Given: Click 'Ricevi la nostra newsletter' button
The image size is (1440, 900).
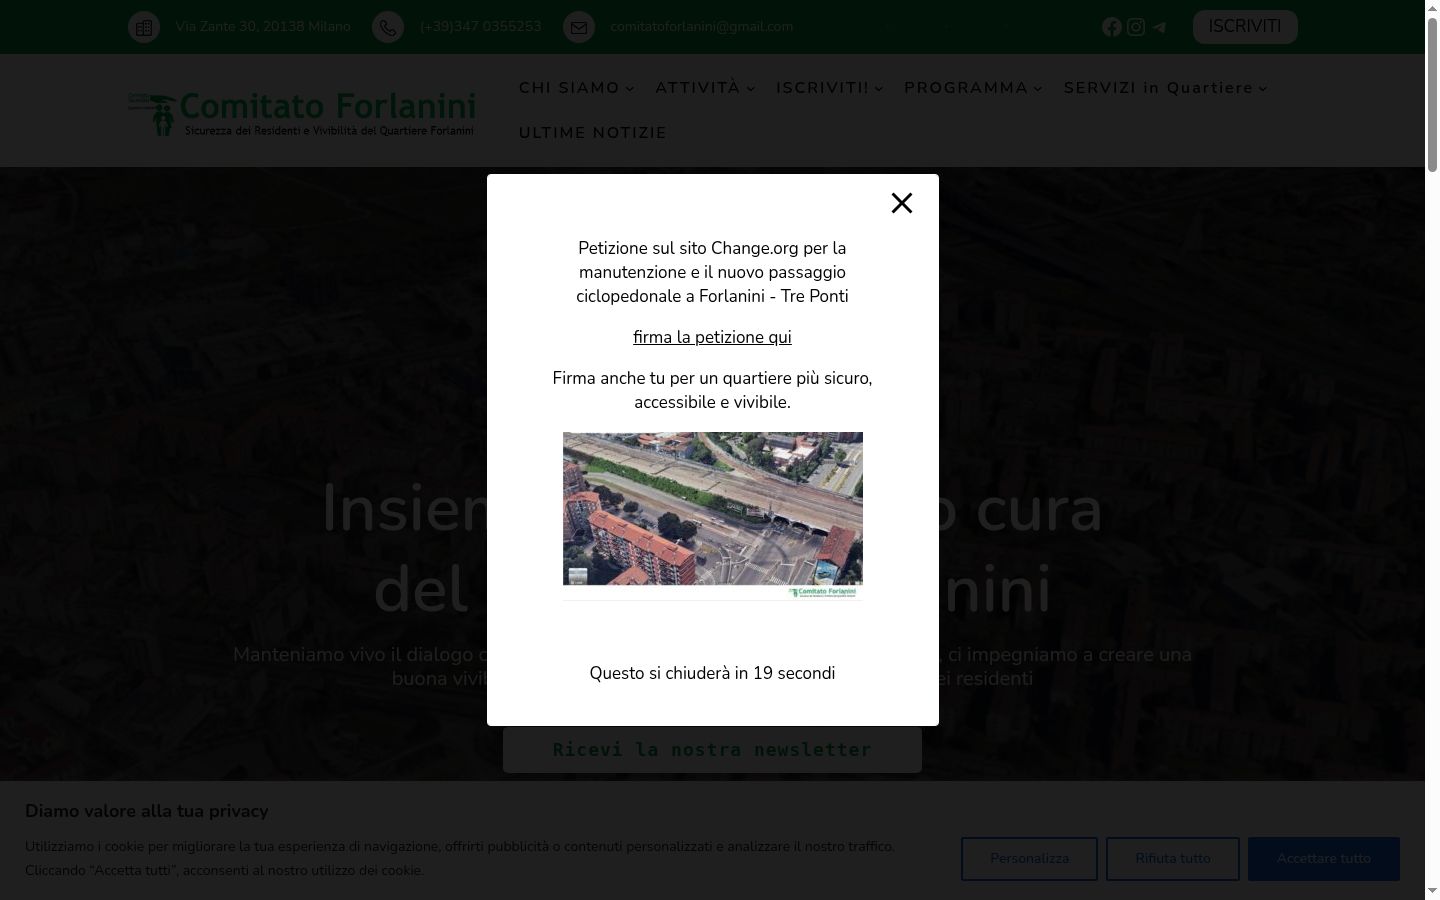Looking at the screenshot, I should point(712,749).
